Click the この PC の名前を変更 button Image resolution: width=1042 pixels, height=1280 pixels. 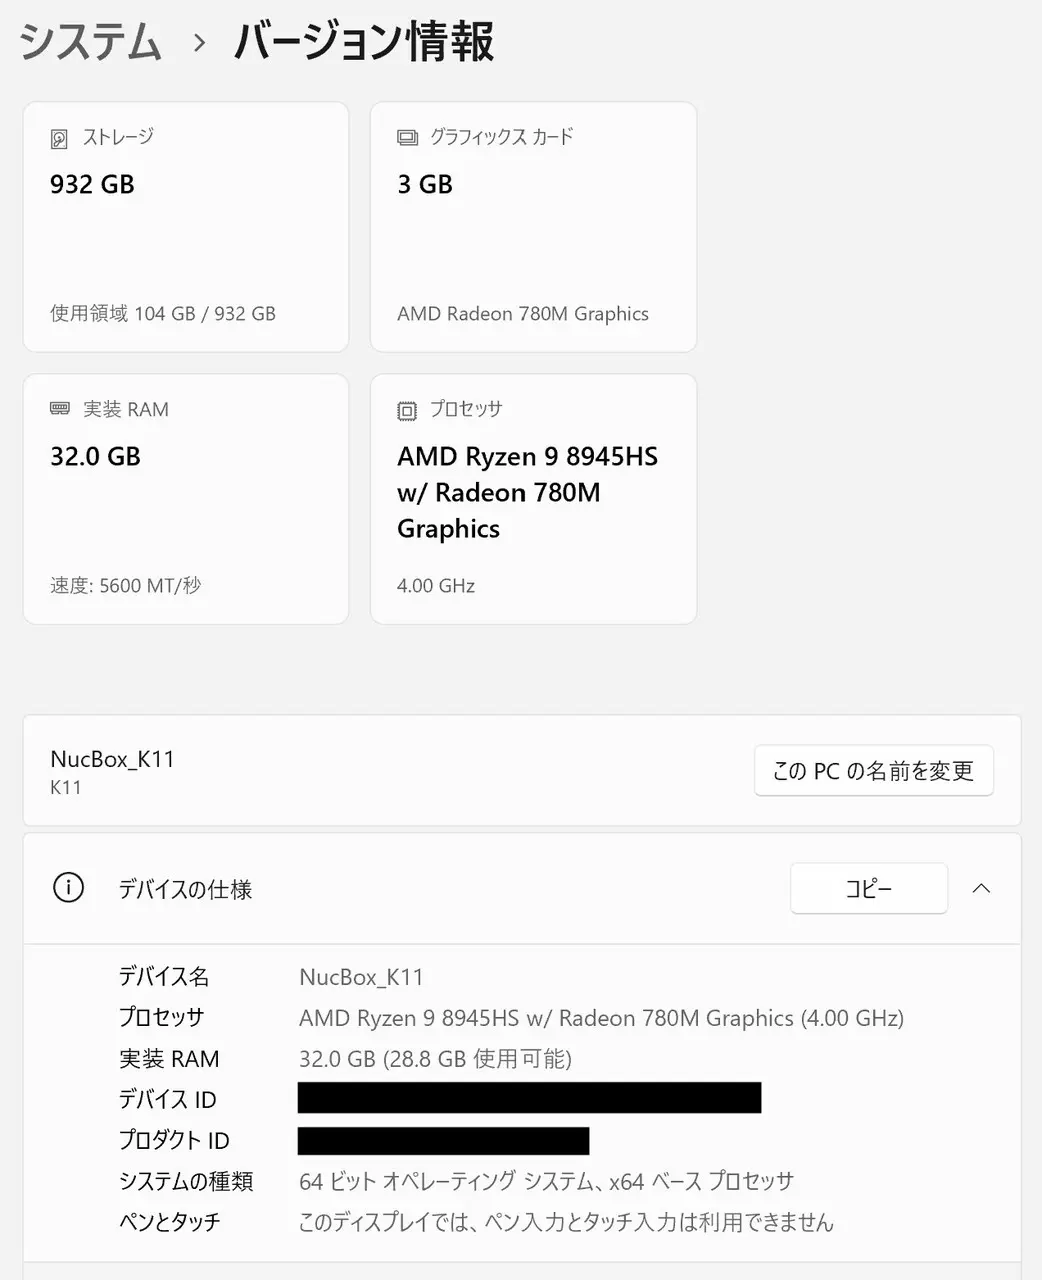873,771
